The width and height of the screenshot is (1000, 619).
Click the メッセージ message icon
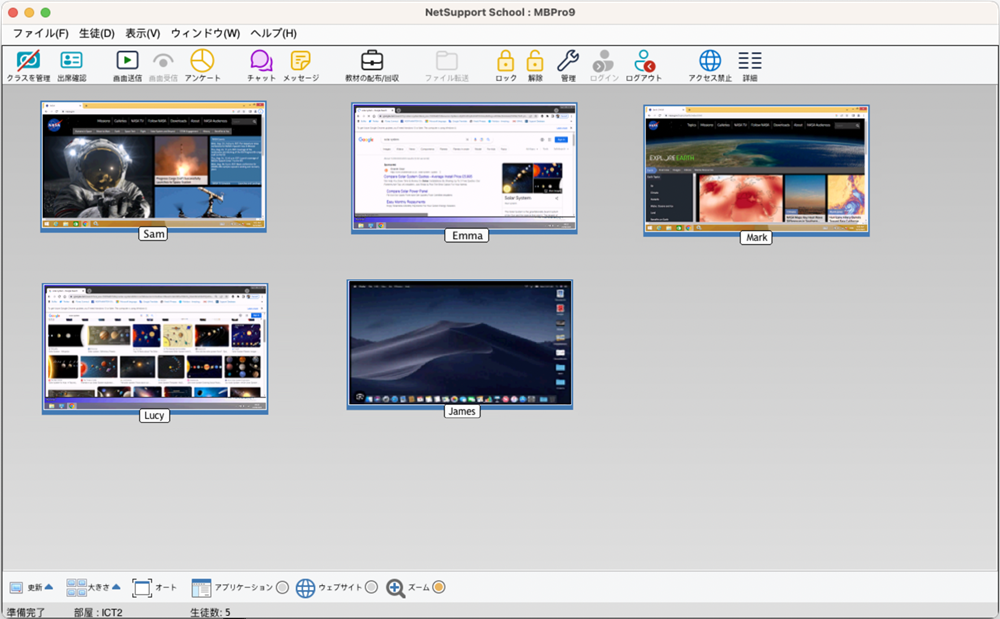[301, 62]
